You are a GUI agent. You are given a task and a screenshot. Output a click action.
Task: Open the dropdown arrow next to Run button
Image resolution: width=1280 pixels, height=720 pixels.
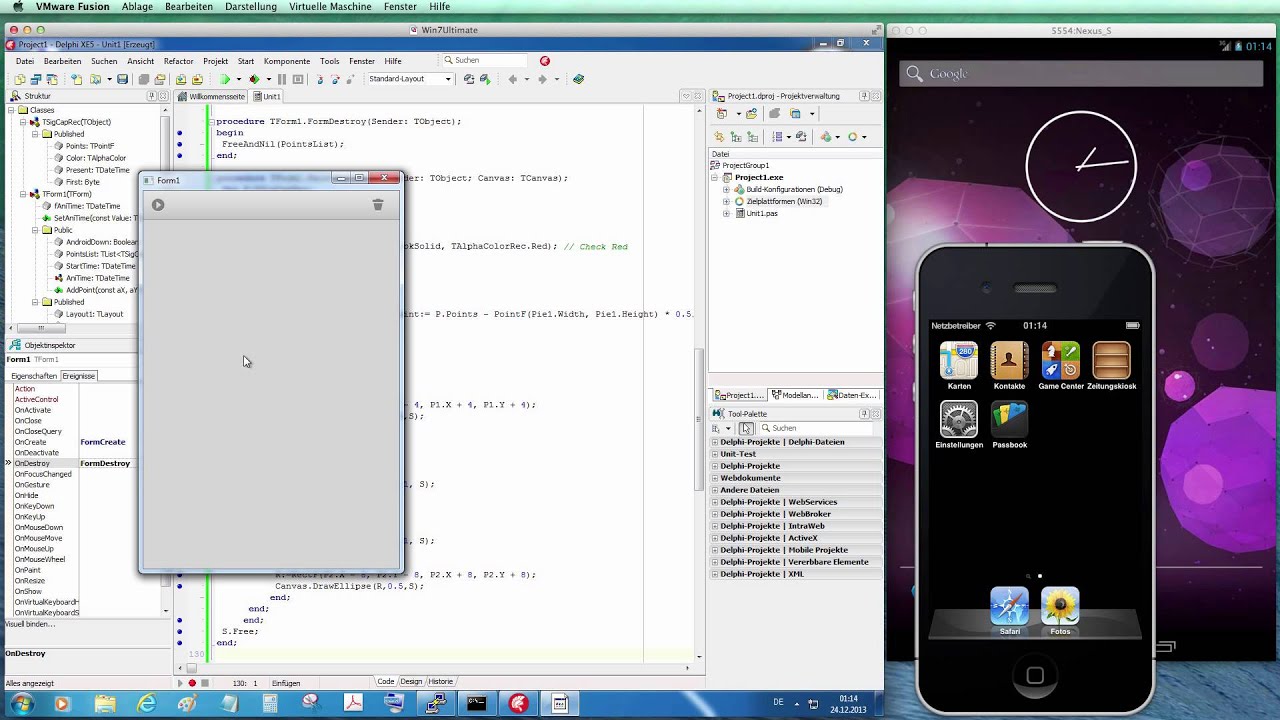pyautogui.click(x=238, y=79)
